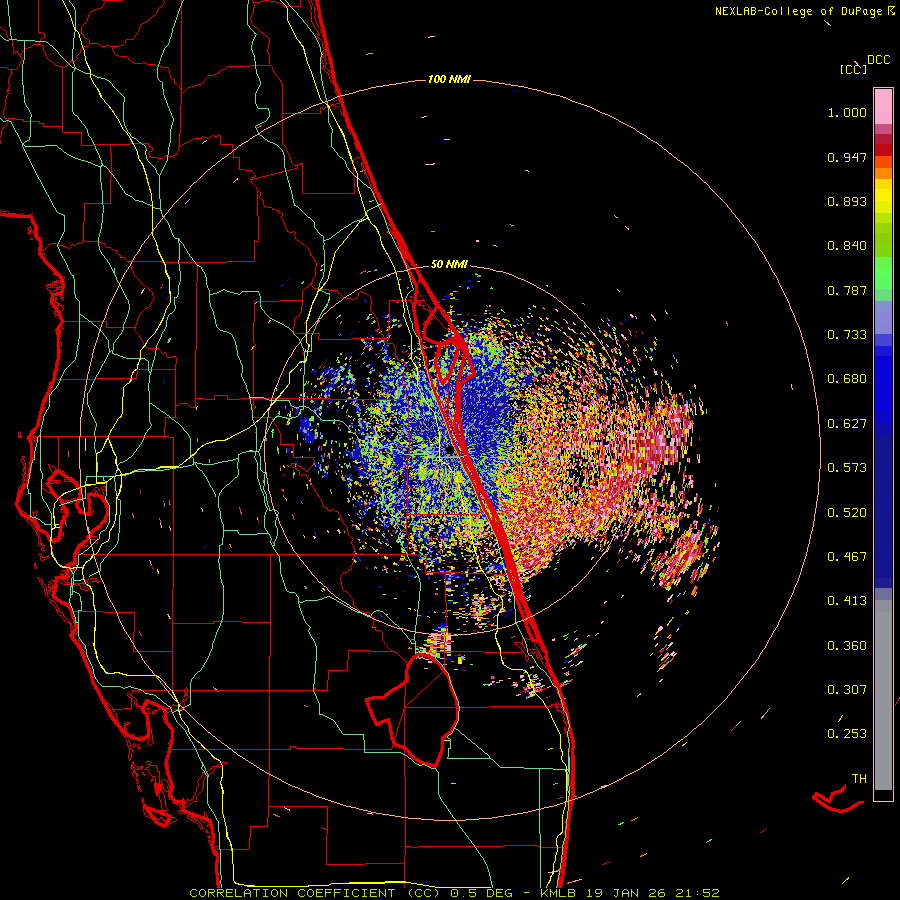The image size is (900, 900).
Task: Click the [CC] units label
Action: pos(854,69)
